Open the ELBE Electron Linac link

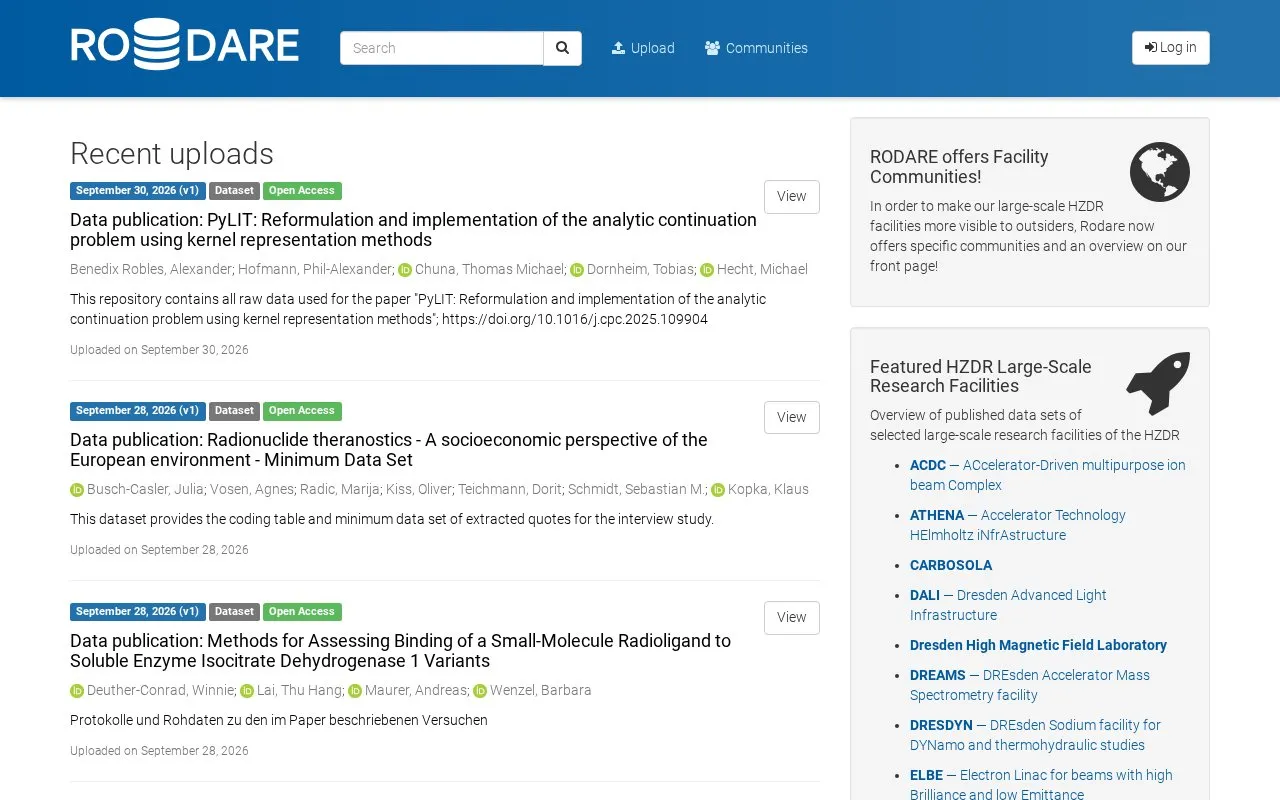click(x=1041, y=785)
